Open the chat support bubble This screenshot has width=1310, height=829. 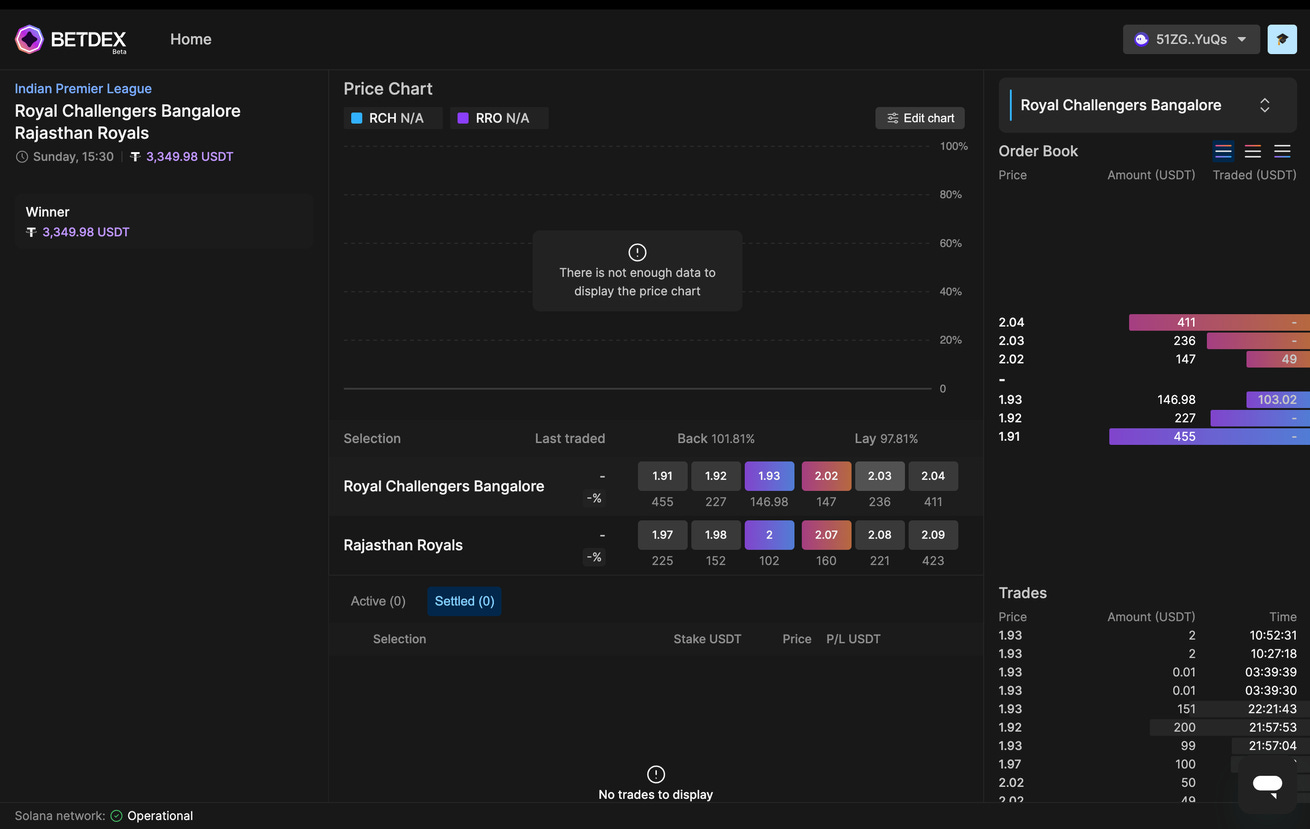[1267, 784]
